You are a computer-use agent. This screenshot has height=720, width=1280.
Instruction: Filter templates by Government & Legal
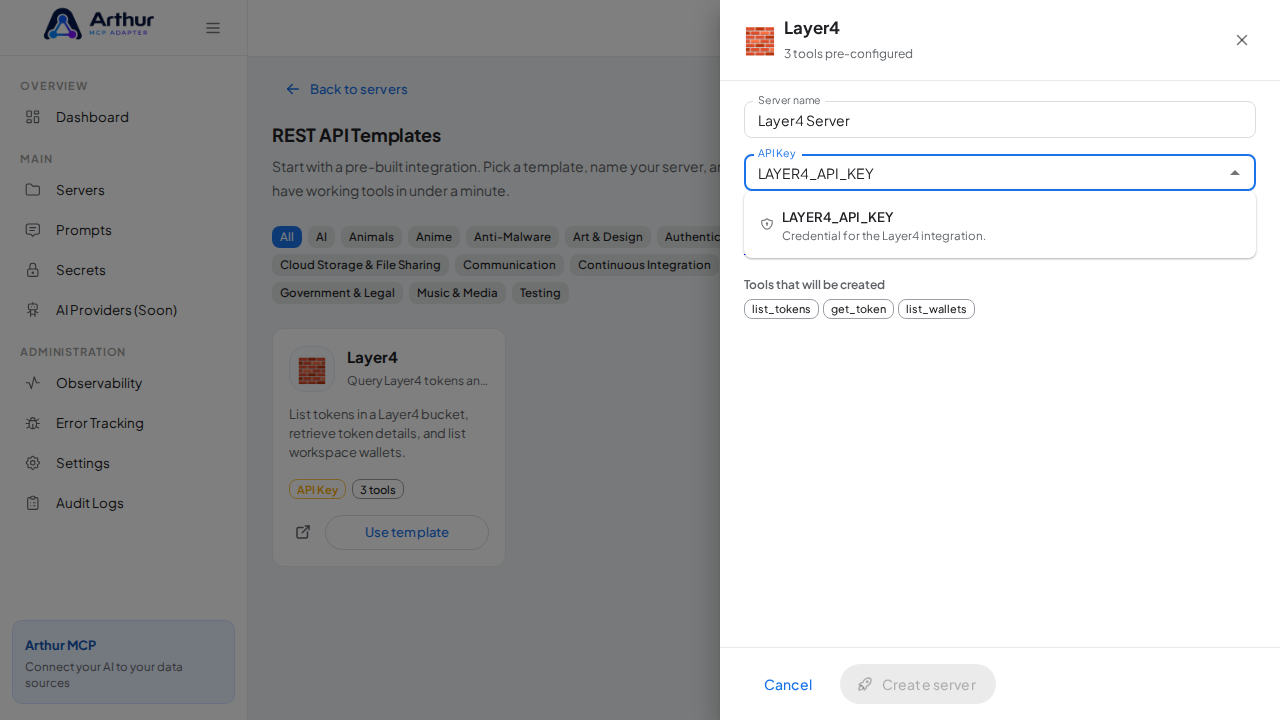(x=337, y=293)
